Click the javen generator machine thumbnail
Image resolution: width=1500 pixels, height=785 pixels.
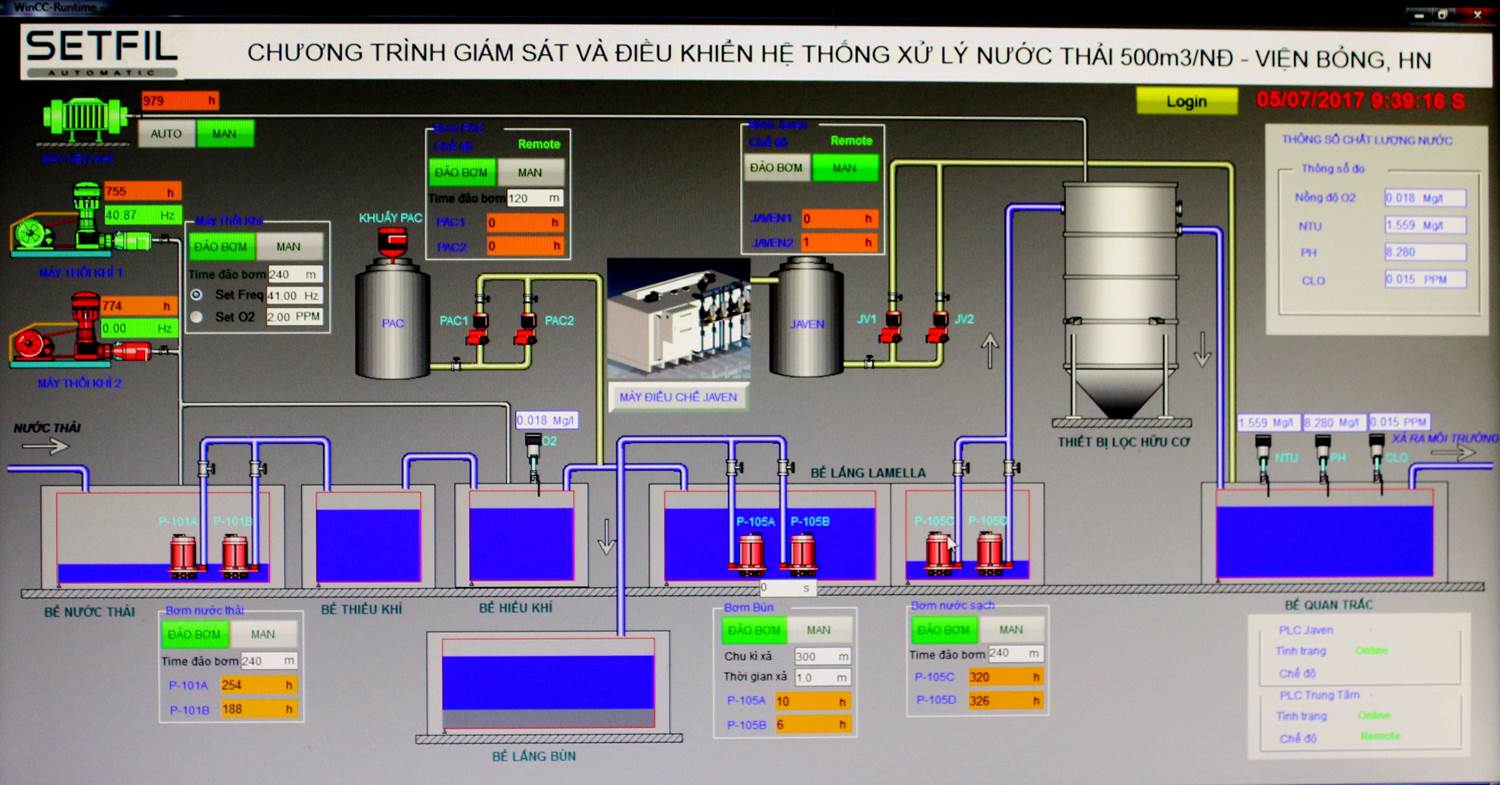[678, 318]
